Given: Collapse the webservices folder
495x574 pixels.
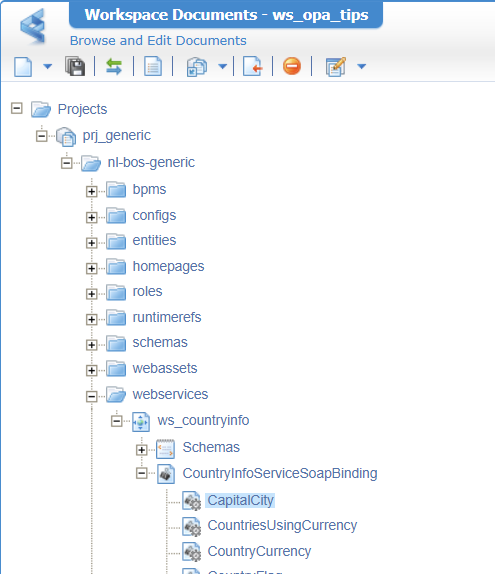Looking at the screenshot, I should (92, 396).
